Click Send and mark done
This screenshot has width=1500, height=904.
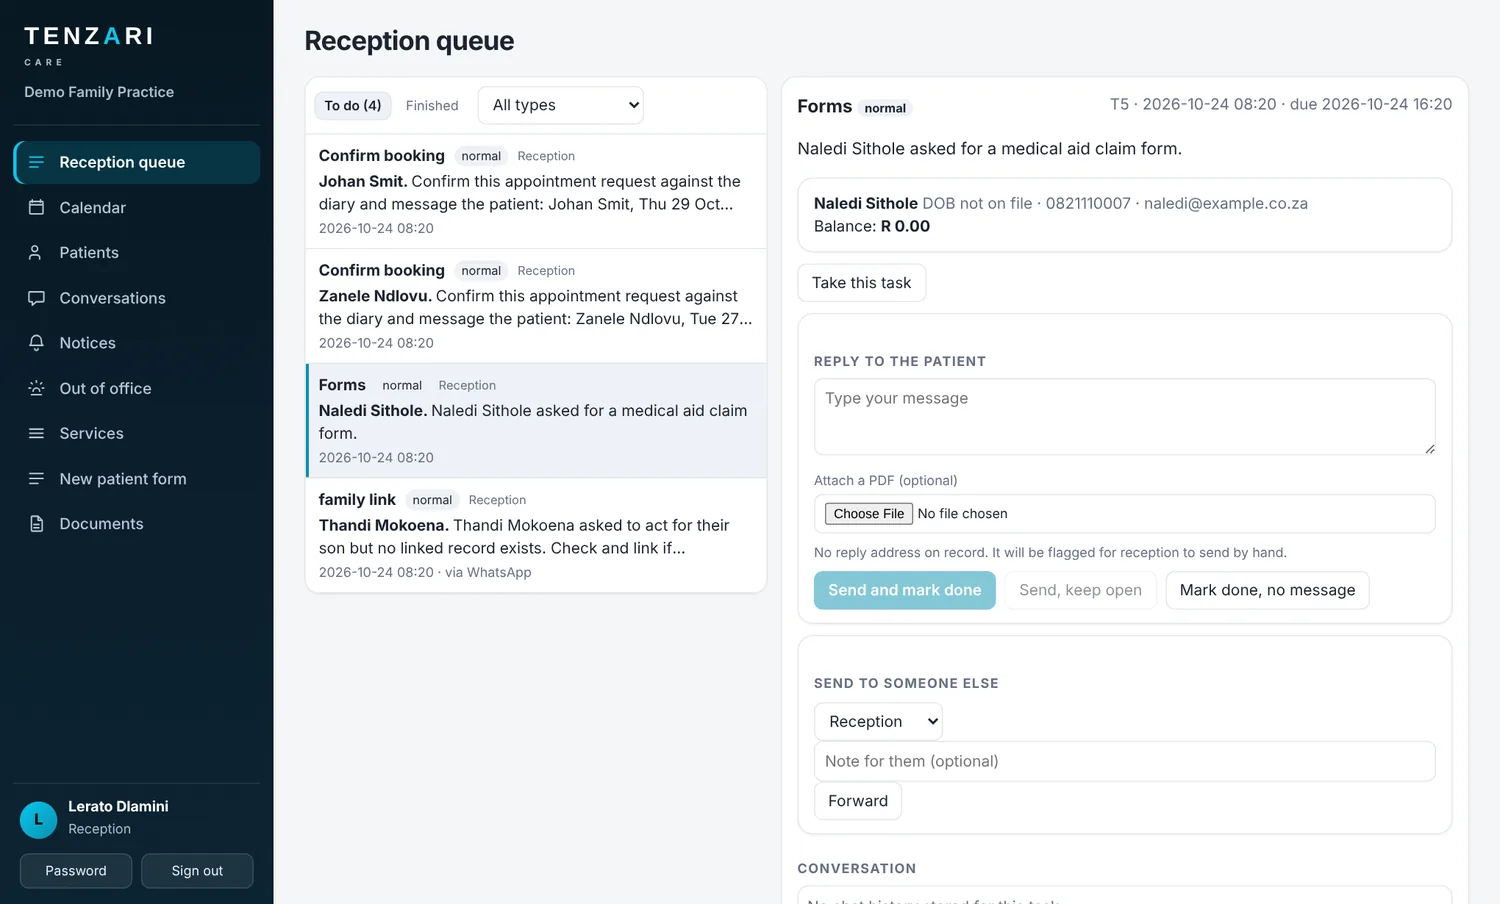coord(905,590)
